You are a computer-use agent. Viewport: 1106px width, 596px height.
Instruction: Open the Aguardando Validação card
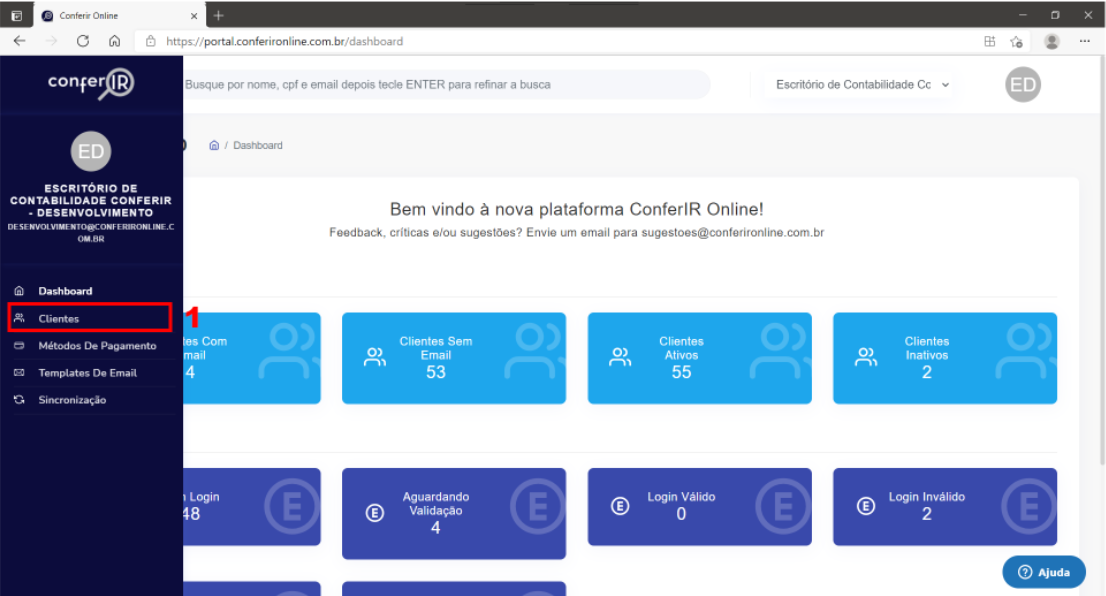pyautogui.click(x=454, y=513)
